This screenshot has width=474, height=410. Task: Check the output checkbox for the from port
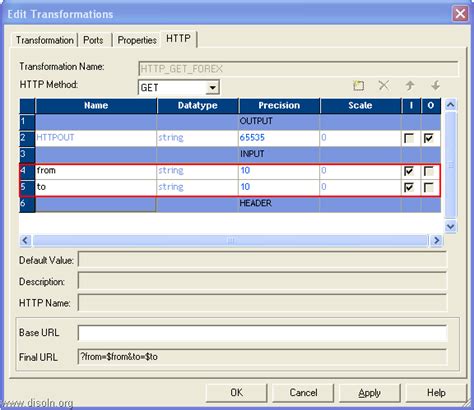pos(429,171)
